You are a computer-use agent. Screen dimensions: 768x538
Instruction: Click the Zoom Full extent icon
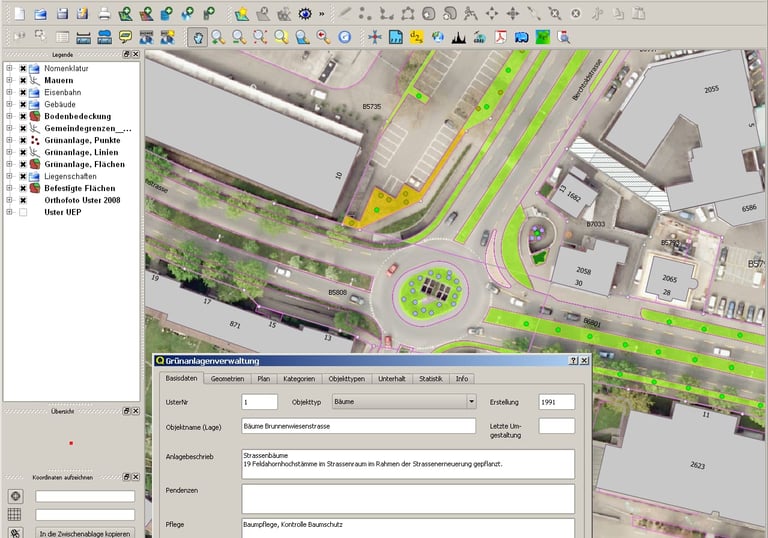(x=260, y=37)
